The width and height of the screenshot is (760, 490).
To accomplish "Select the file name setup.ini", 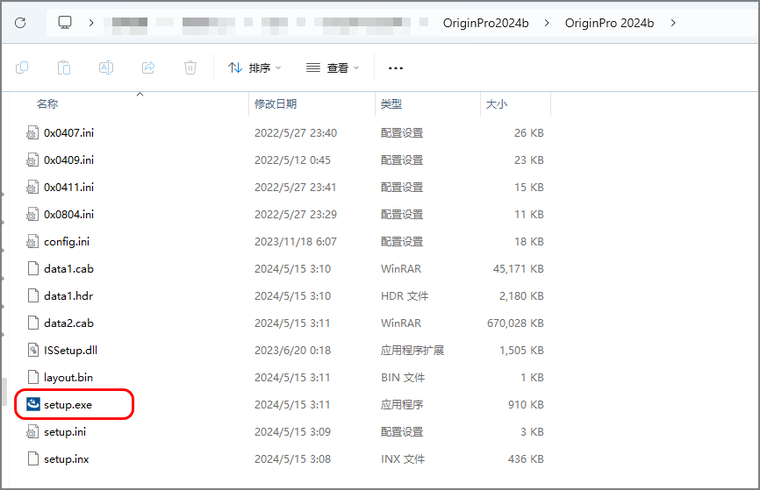I will coord(65,432).
